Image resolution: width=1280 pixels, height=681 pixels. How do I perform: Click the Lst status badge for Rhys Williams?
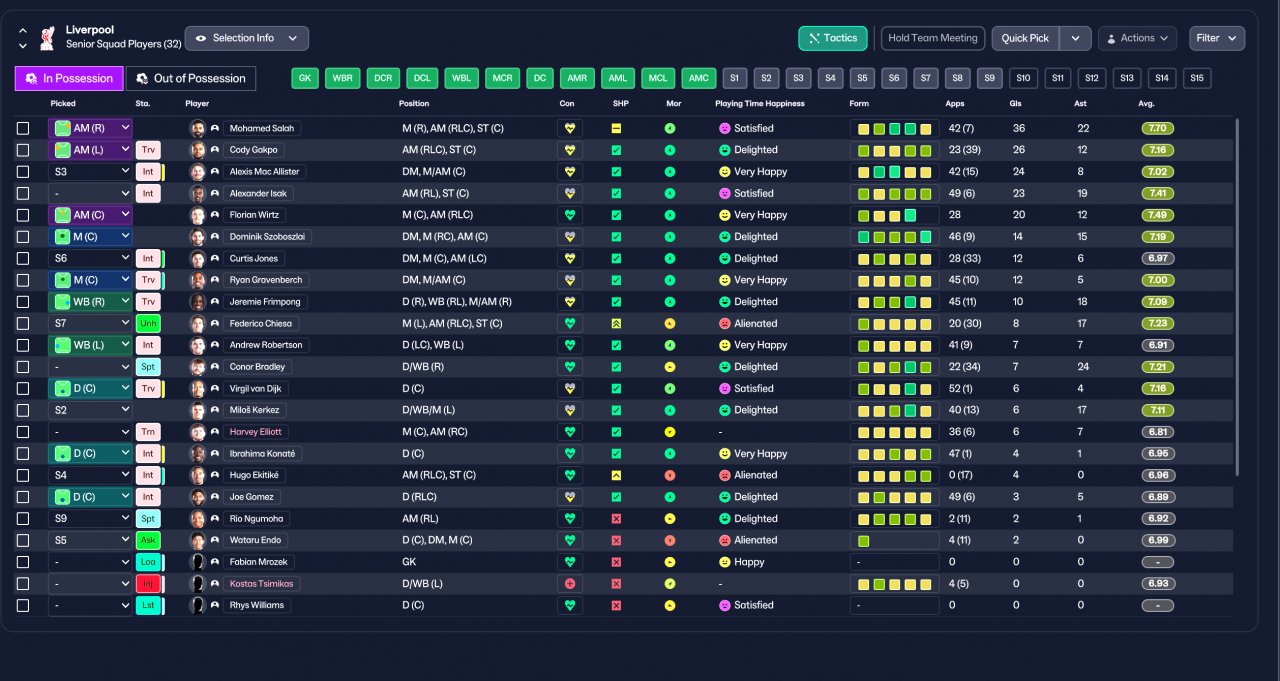[148, 605]
